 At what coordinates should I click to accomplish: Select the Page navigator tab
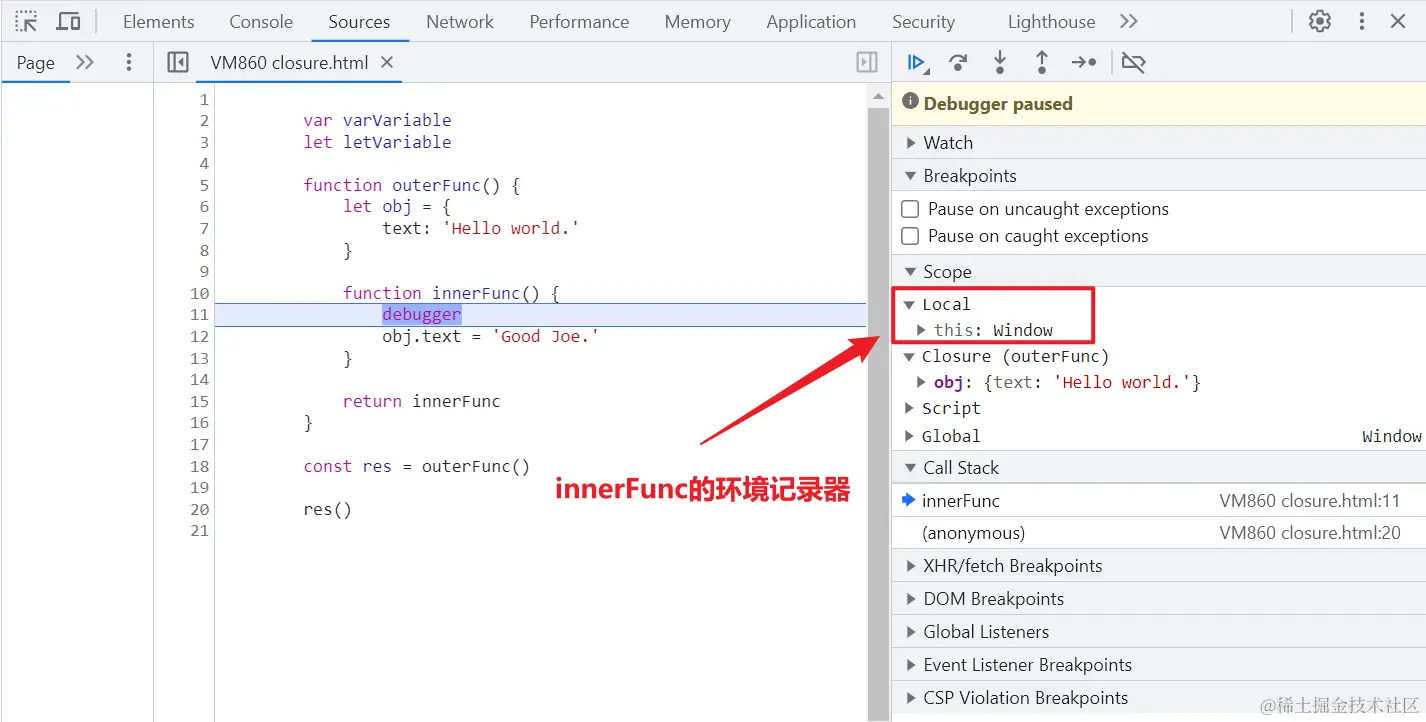pyautogui.click(x=35, y=62)
